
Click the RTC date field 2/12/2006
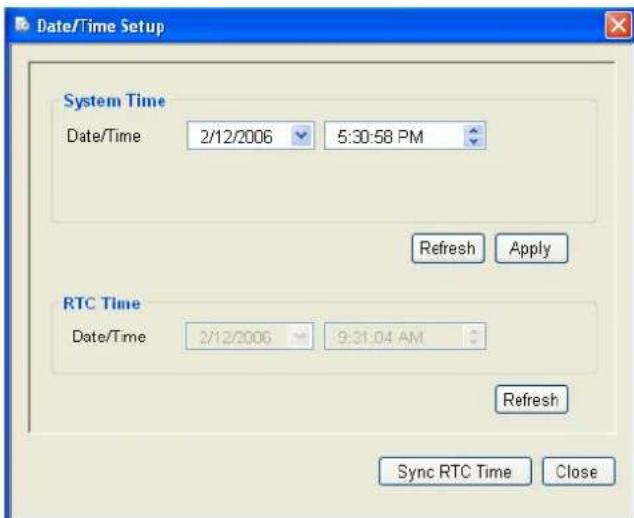[249, 336]
